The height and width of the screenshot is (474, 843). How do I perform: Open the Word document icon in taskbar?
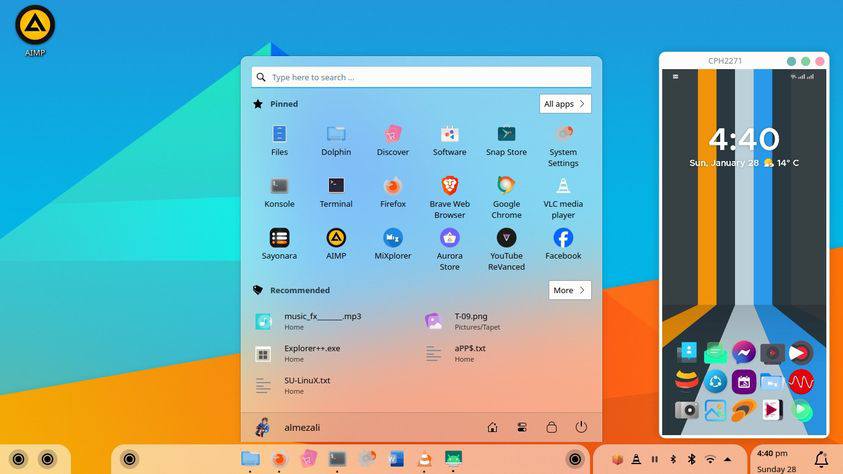tap(396, 458)
